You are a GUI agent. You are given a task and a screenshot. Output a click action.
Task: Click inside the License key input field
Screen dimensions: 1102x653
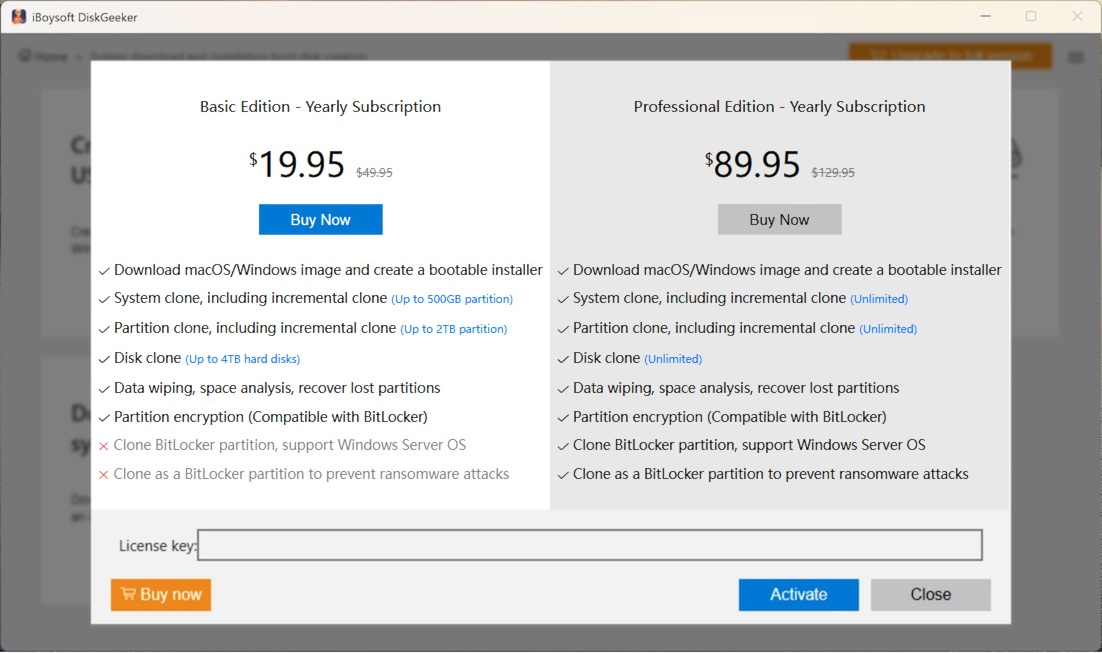590,545
